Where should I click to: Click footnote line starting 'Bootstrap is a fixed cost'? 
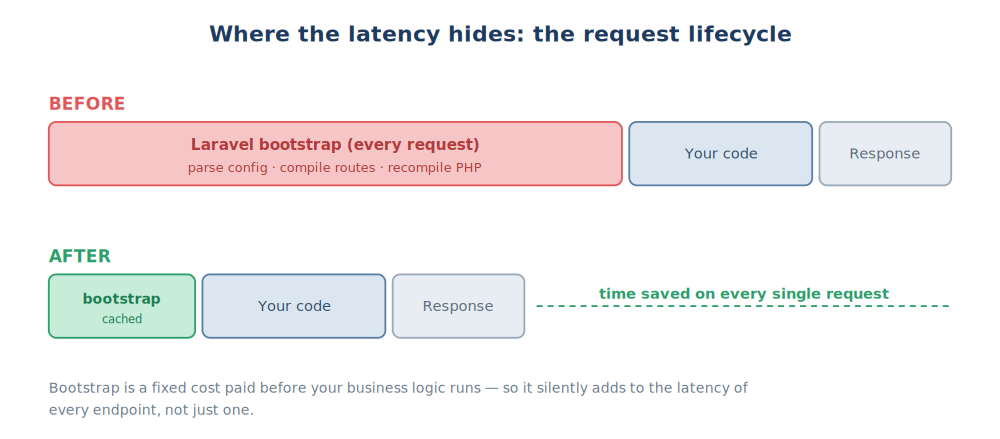[x=399, y=388]
